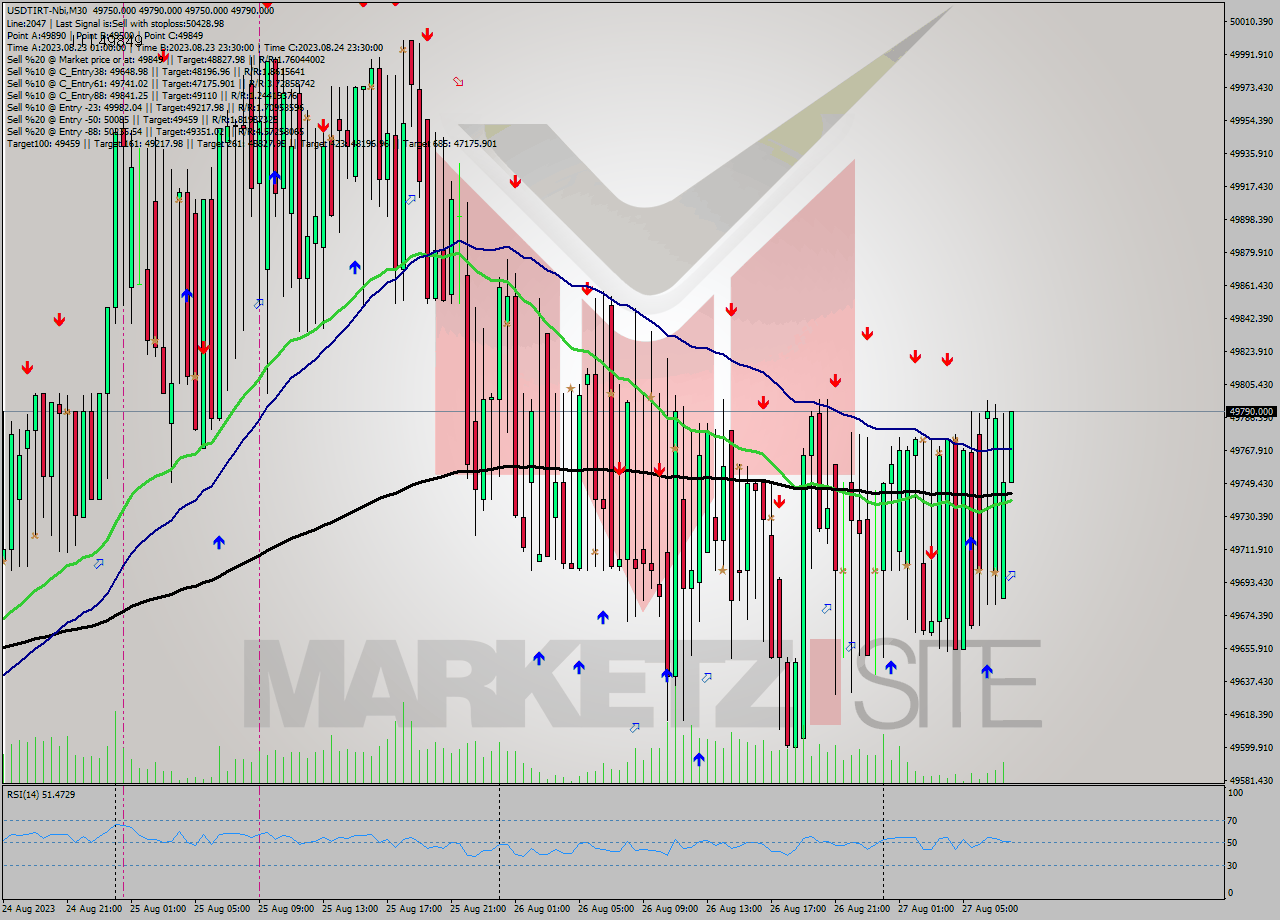Select the red sell arrow at the far left edge

click(27, 368)
